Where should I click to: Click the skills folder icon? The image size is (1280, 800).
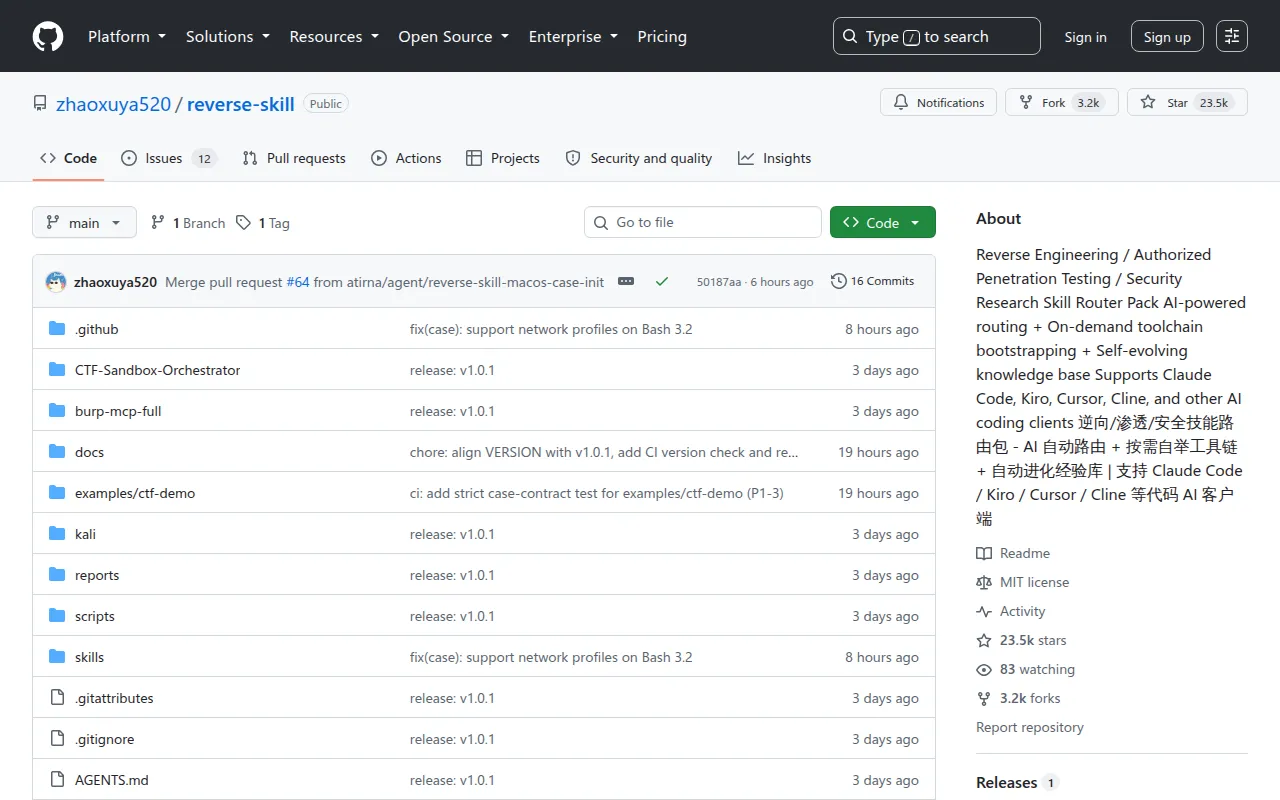[57, 657]
